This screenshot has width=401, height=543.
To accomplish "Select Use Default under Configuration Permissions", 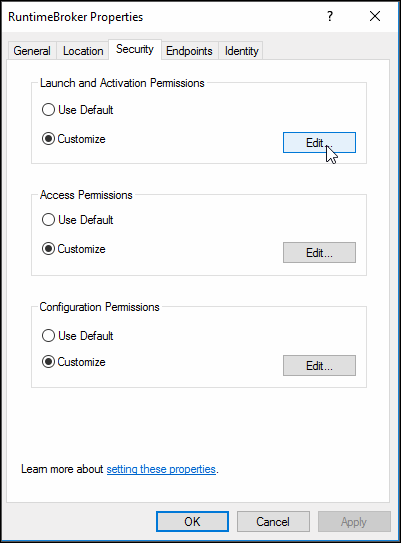I will coord(78,336).
